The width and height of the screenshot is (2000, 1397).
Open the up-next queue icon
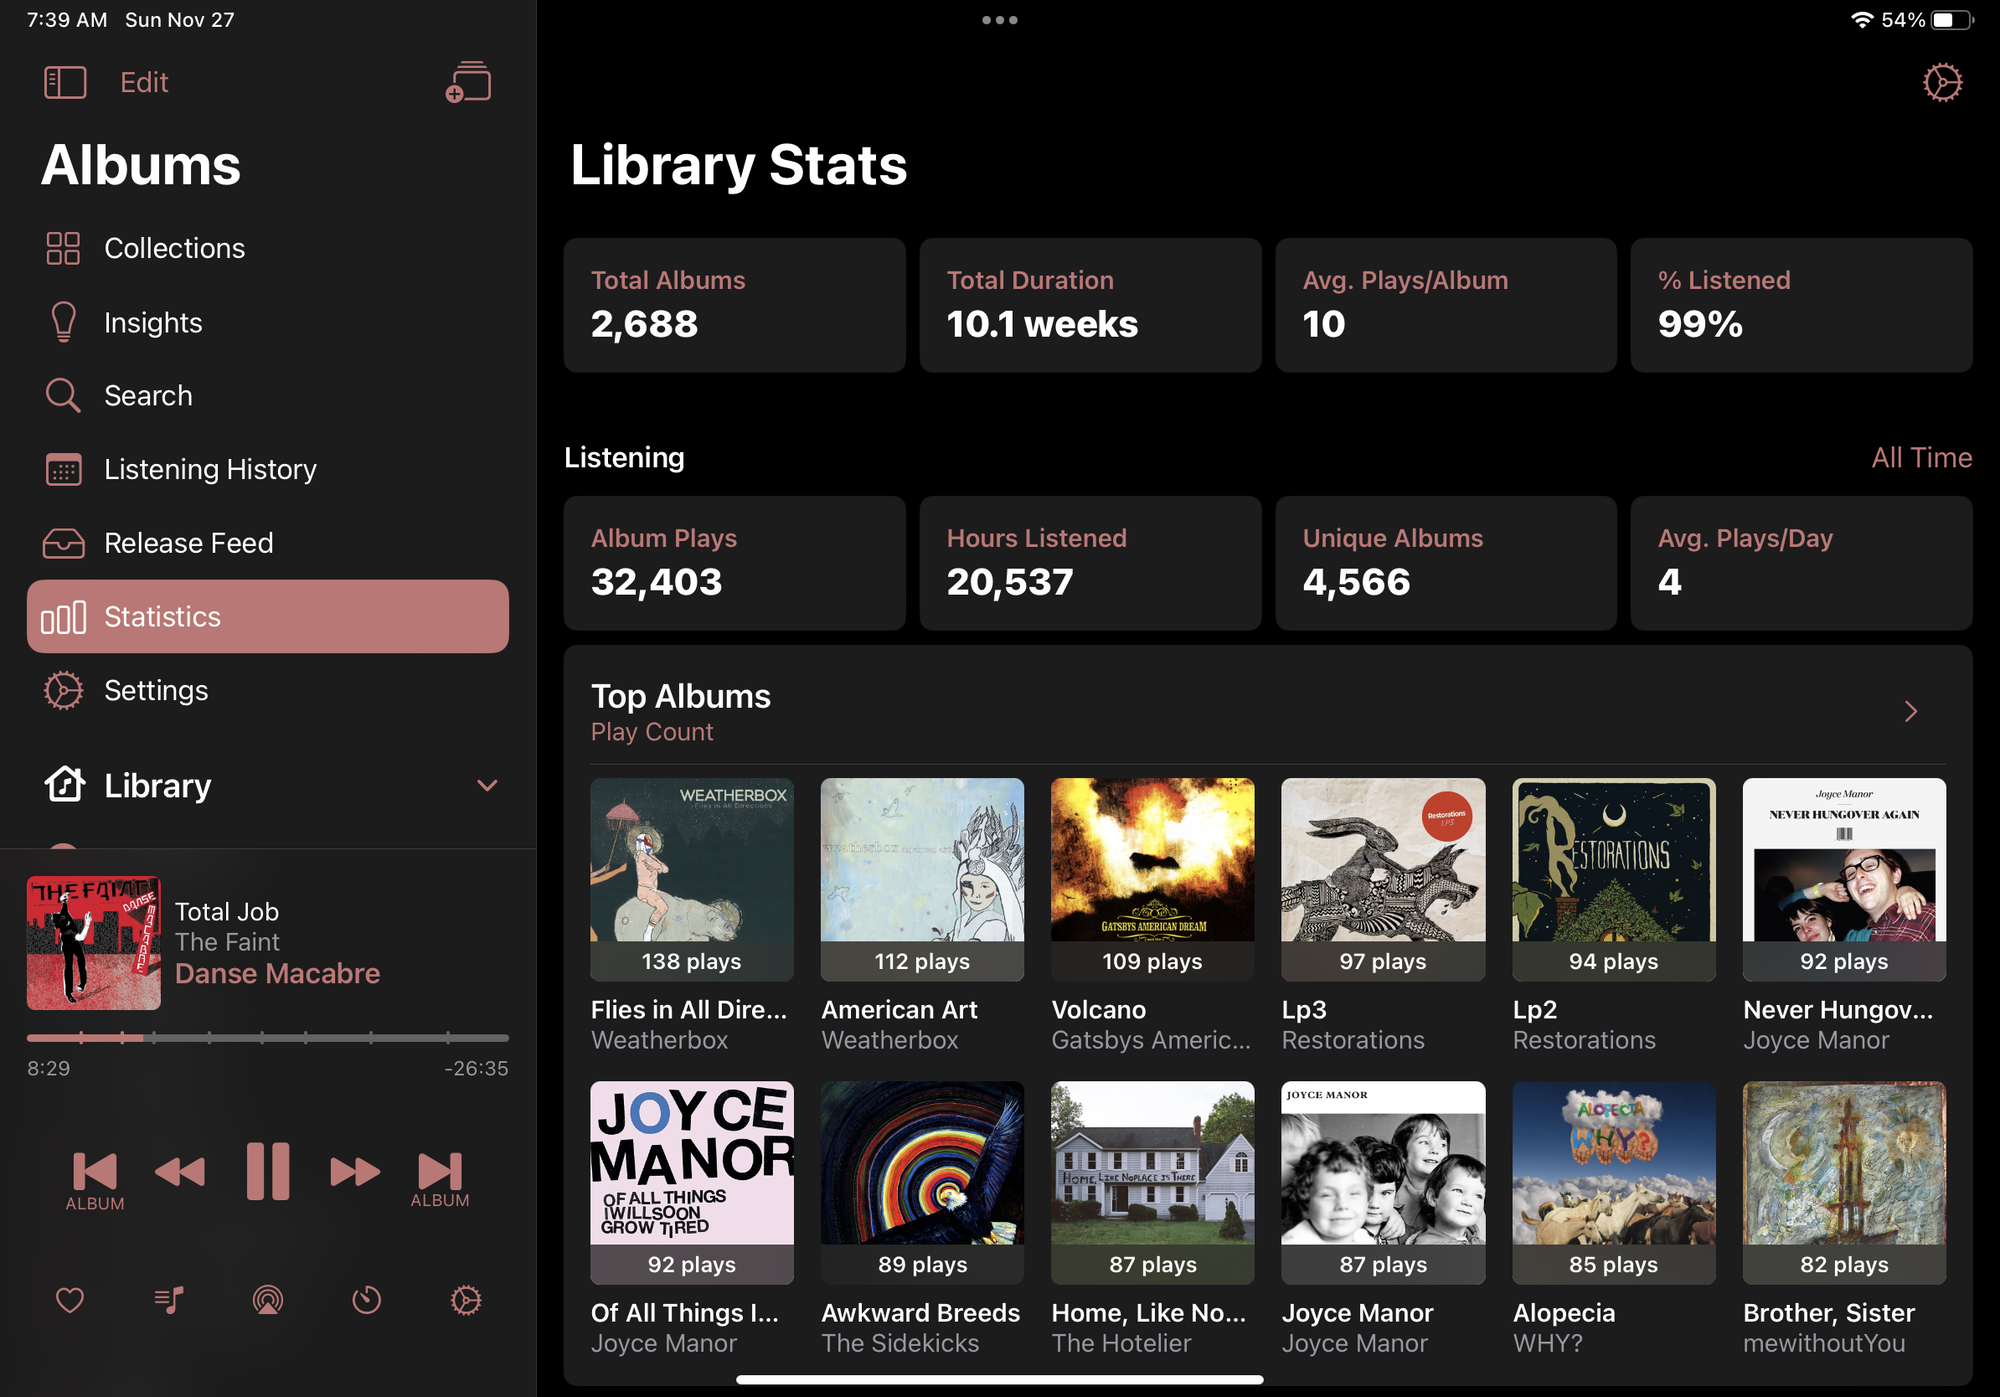coord(169,1300)
